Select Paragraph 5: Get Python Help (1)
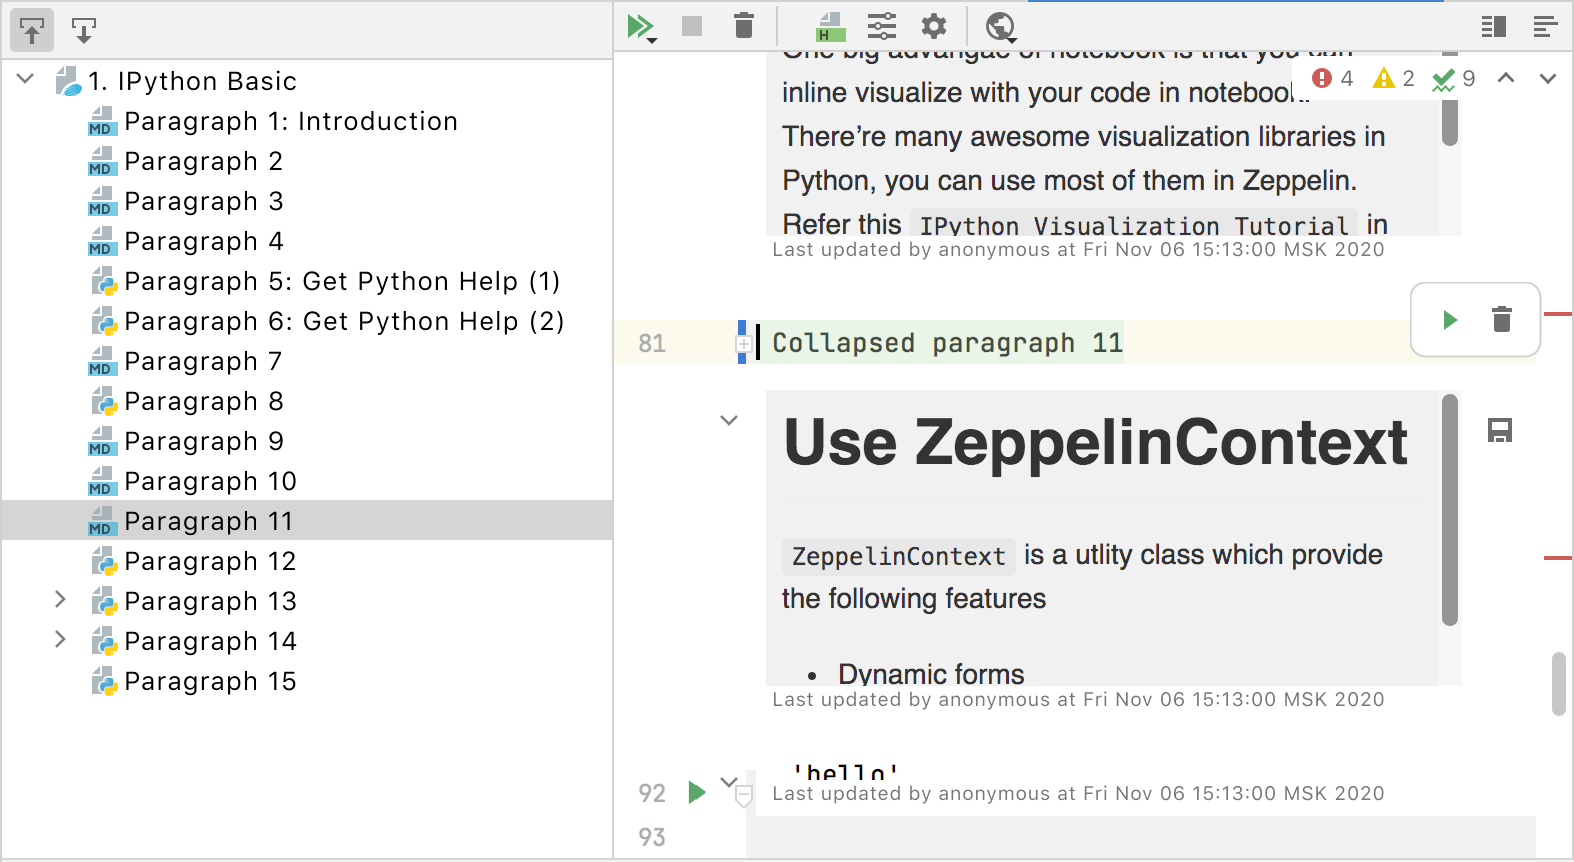The width and height of the screenshot is (1574, 862). click(342, 281)
